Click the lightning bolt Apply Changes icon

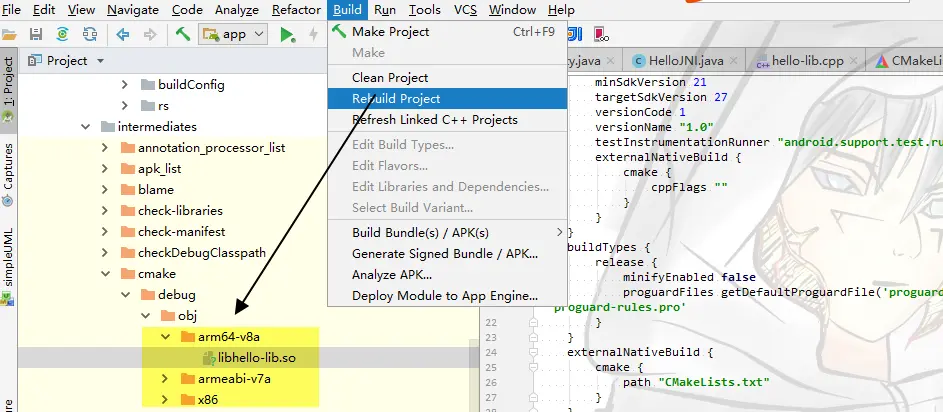point(313,34)
